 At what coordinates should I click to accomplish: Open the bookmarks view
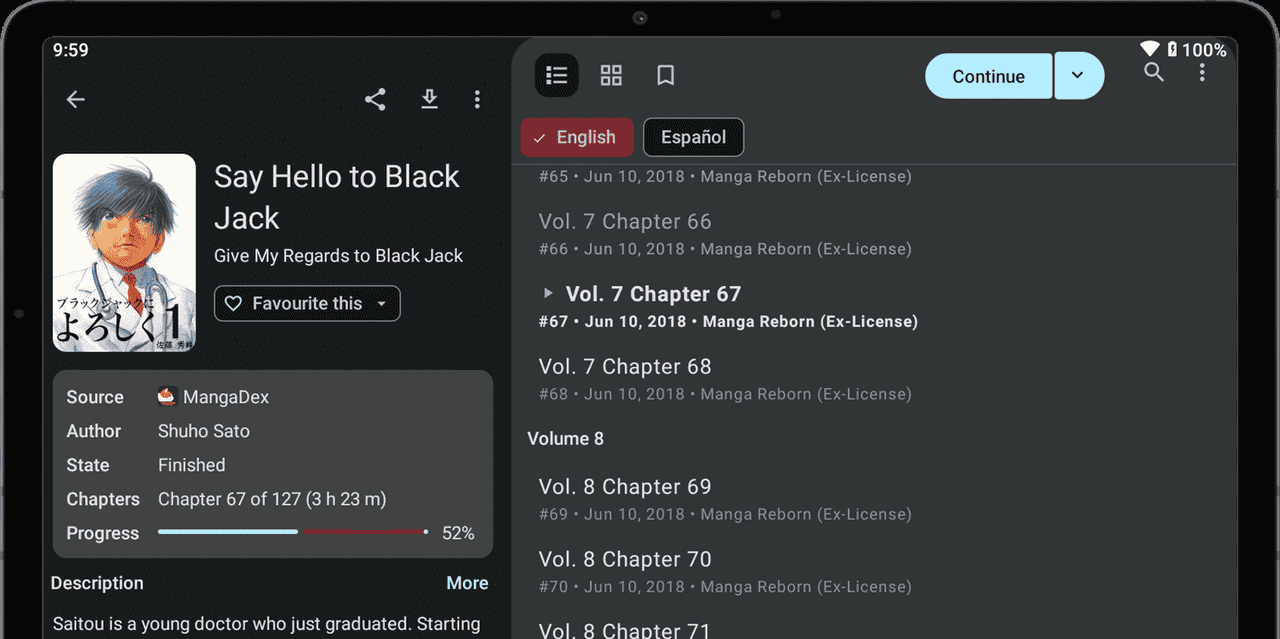tap(665, 76)
